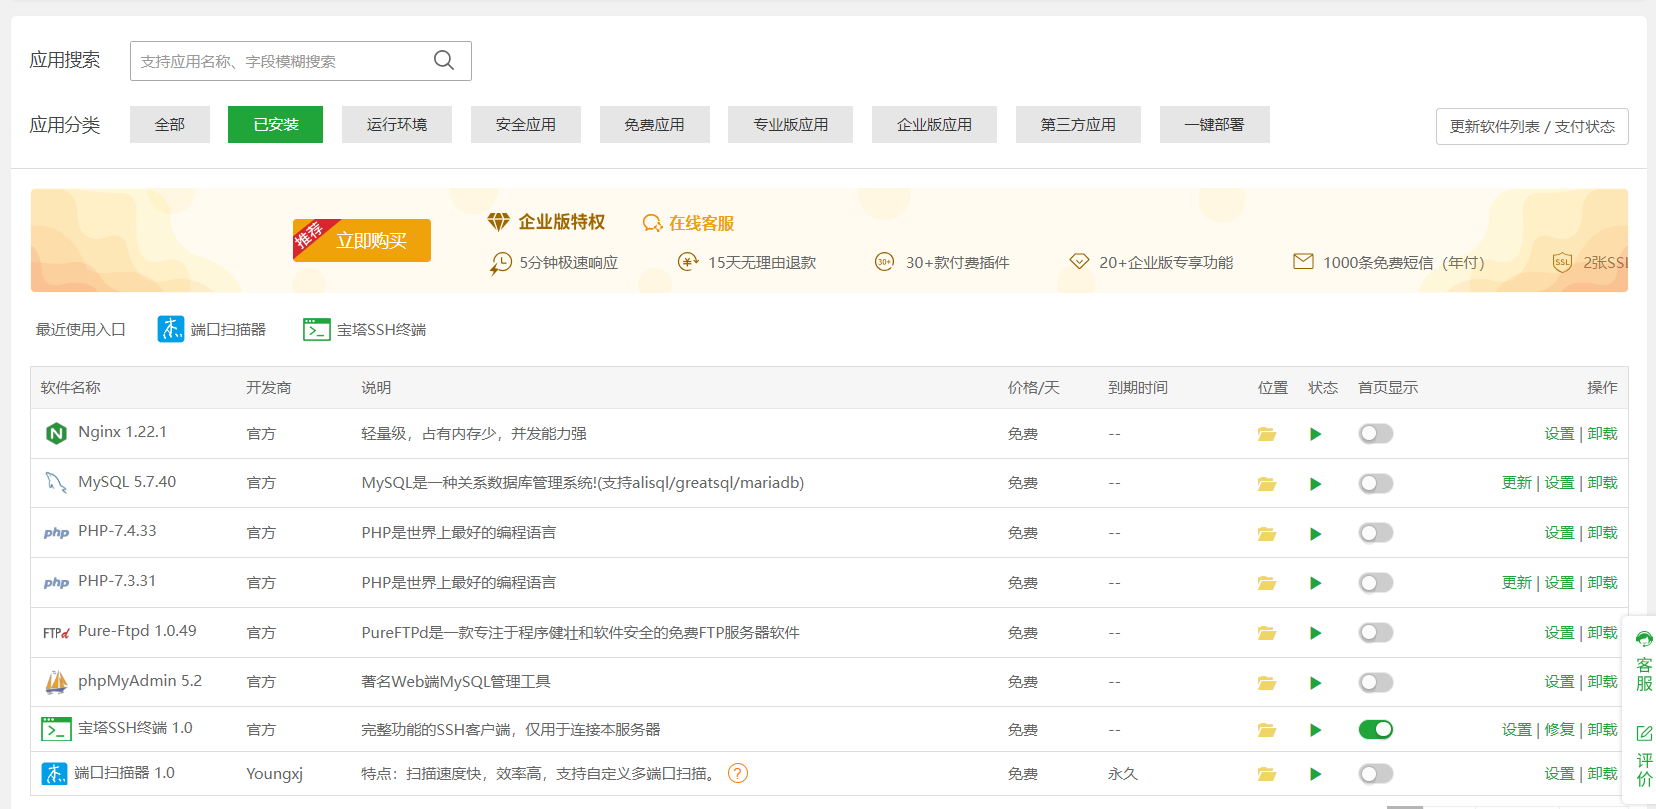Click 更新软件列表 / 支付状态 button
Image resolution: width=1656 pixels, height=809 pixels.
click(x=1532, y=126)
